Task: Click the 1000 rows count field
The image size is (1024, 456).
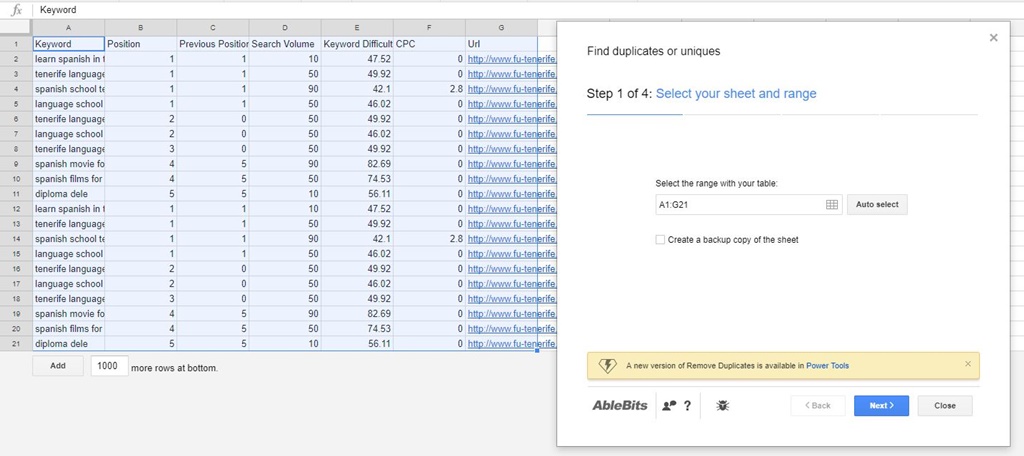Action: 108,366
